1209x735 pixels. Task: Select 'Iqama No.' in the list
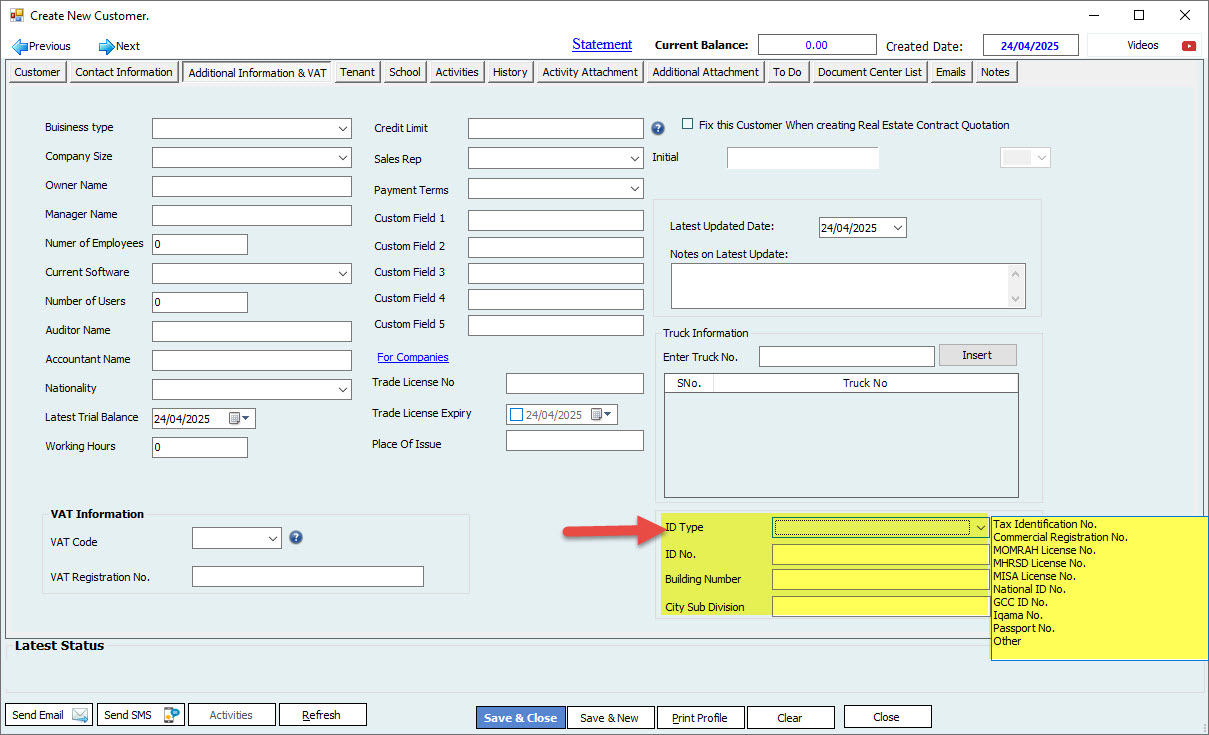pos(1020,615)
